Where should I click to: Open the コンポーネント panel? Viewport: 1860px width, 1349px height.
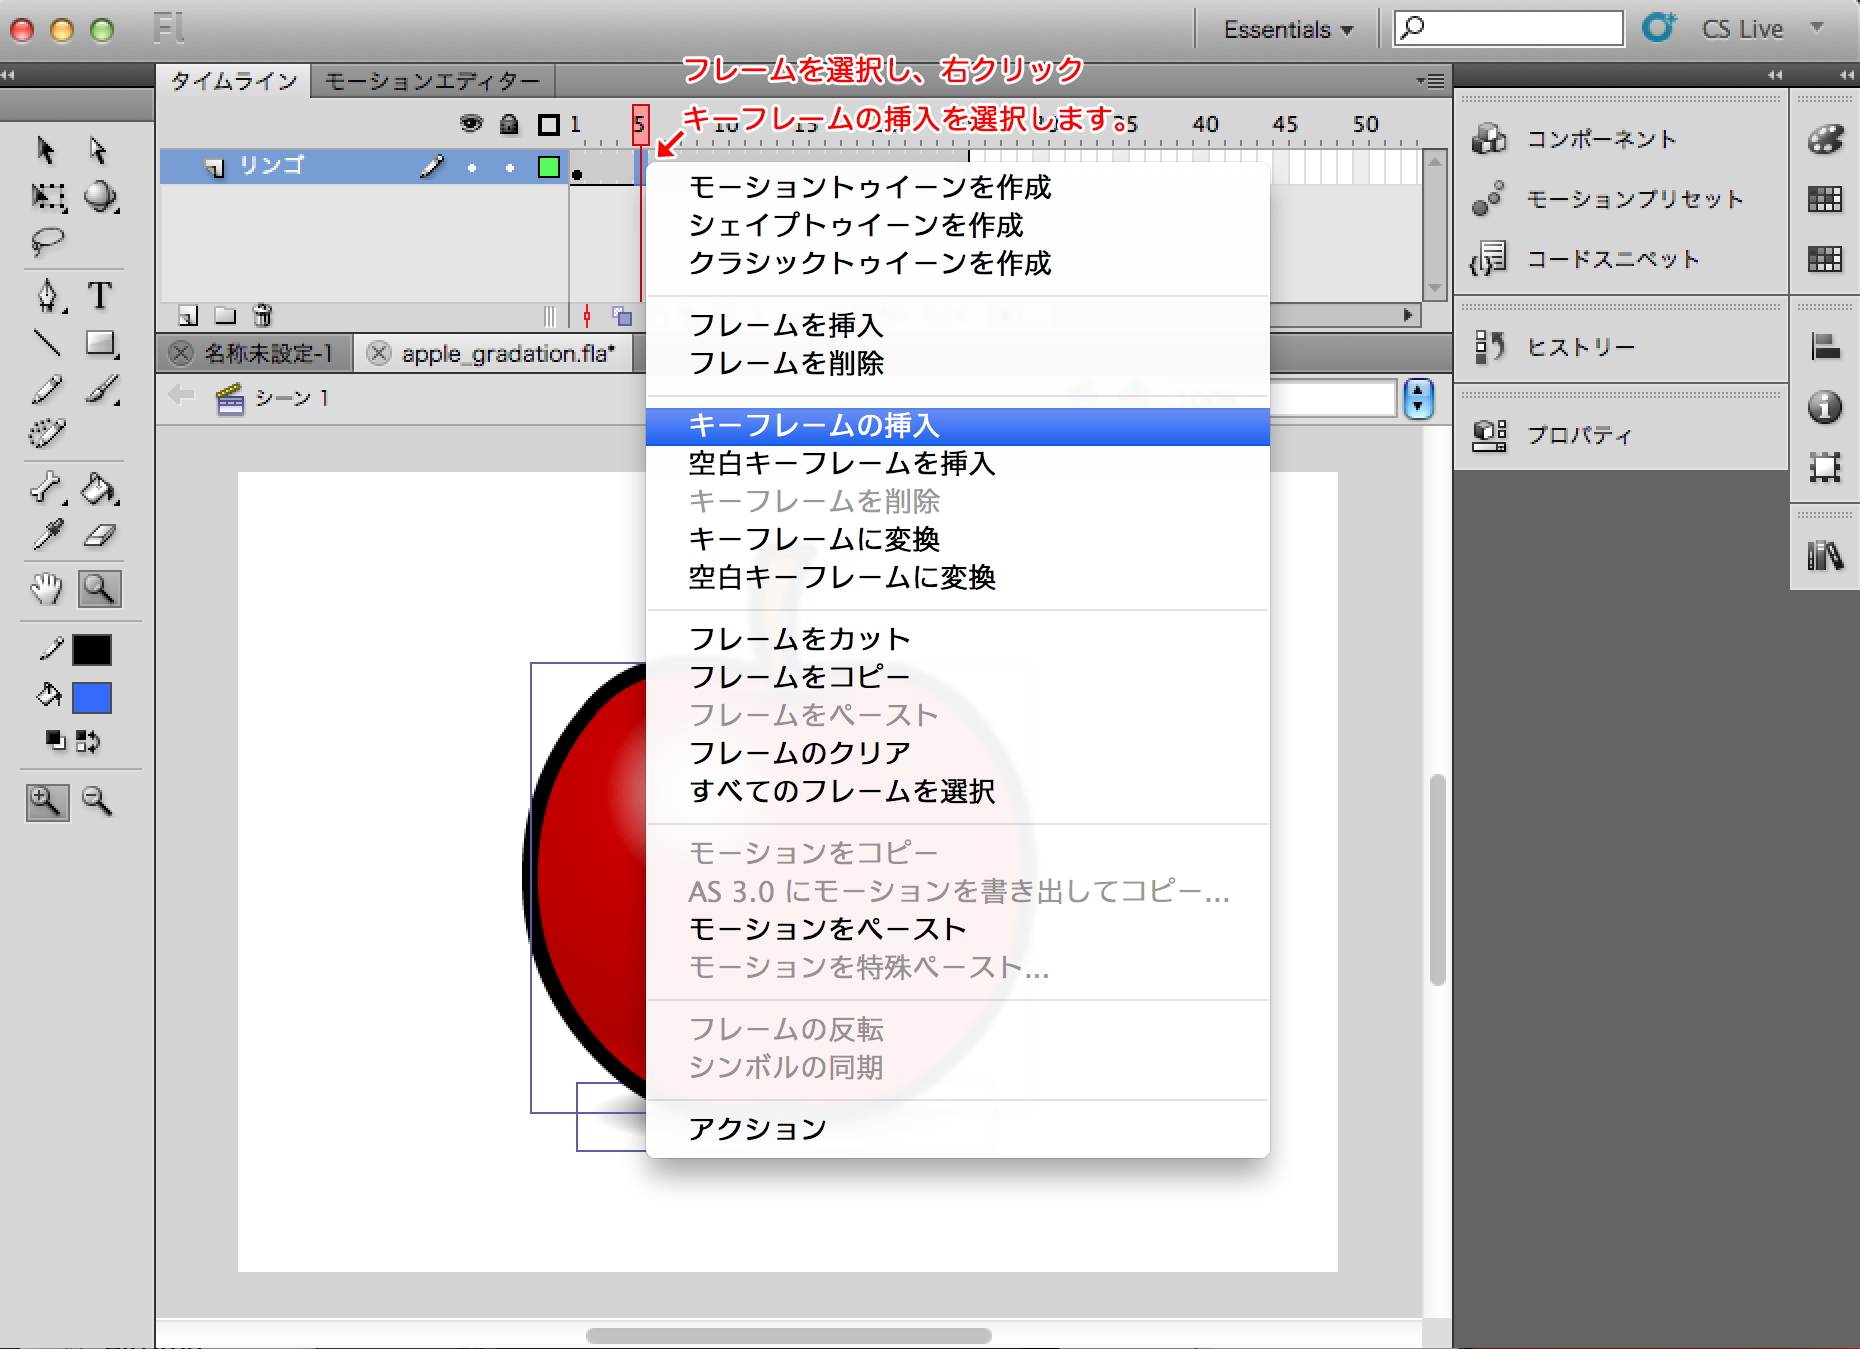(1600, 139)
